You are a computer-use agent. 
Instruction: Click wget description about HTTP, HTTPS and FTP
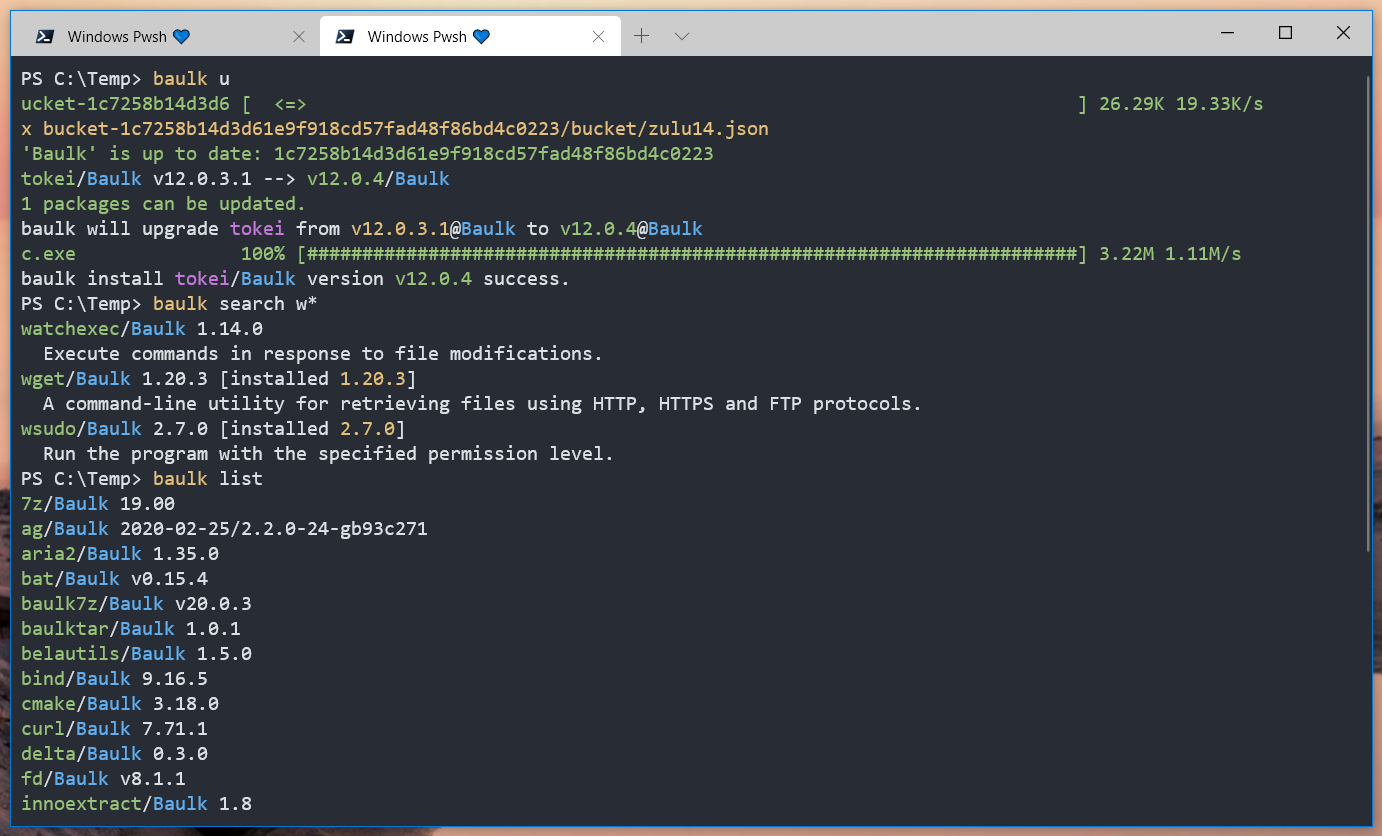482,404
